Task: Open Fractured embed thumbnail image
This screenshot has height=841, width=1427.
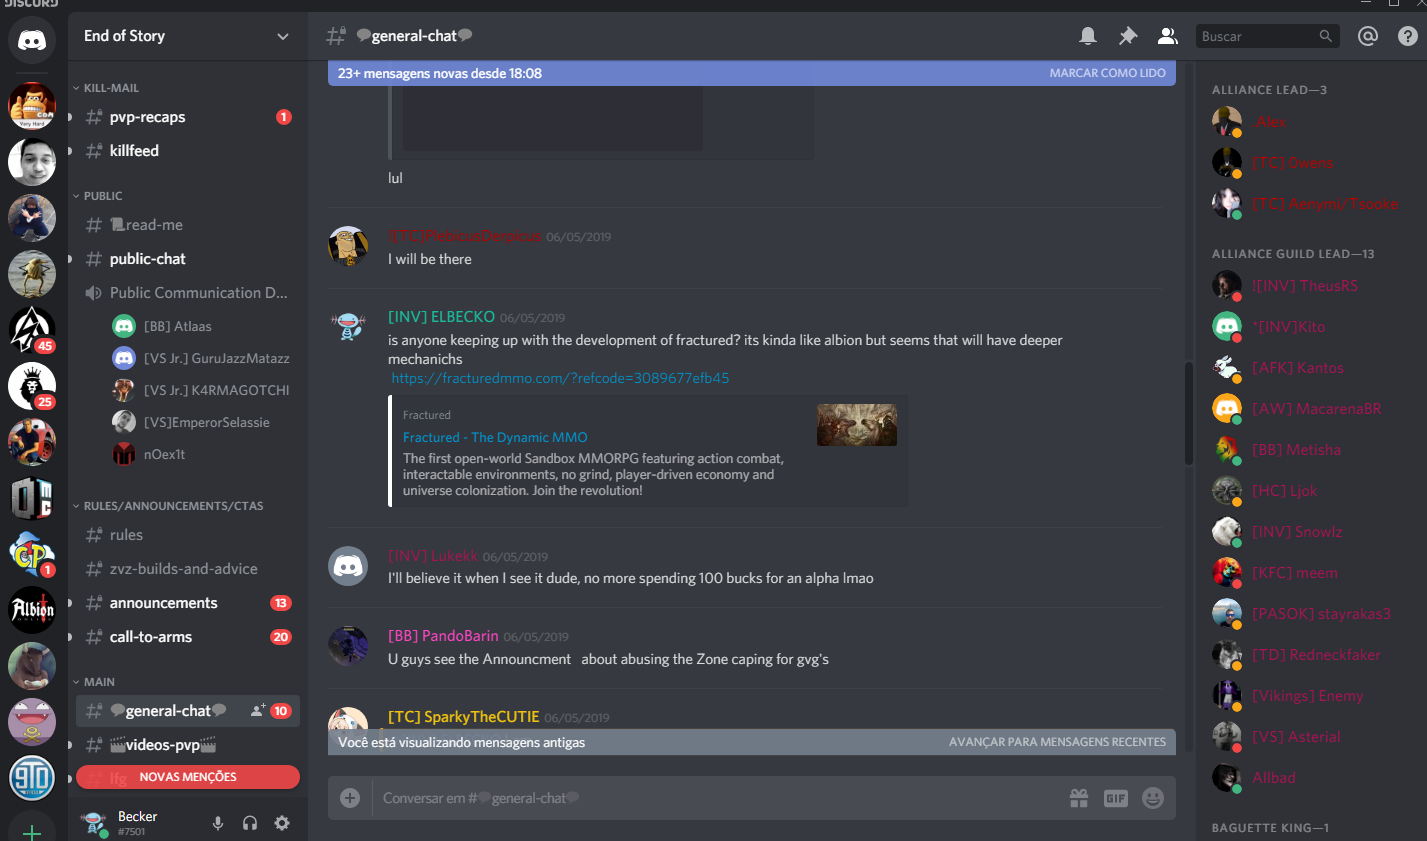Action: point(857,425)
